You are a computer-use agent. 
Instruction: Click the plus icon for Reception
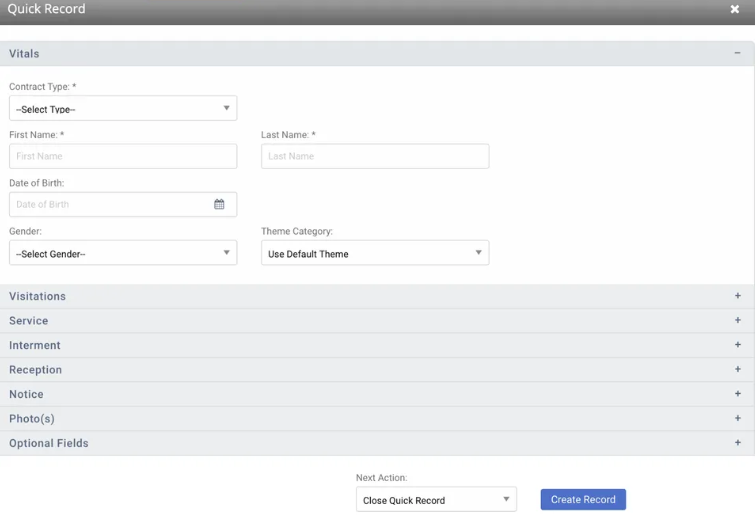[x=737, y=370]
